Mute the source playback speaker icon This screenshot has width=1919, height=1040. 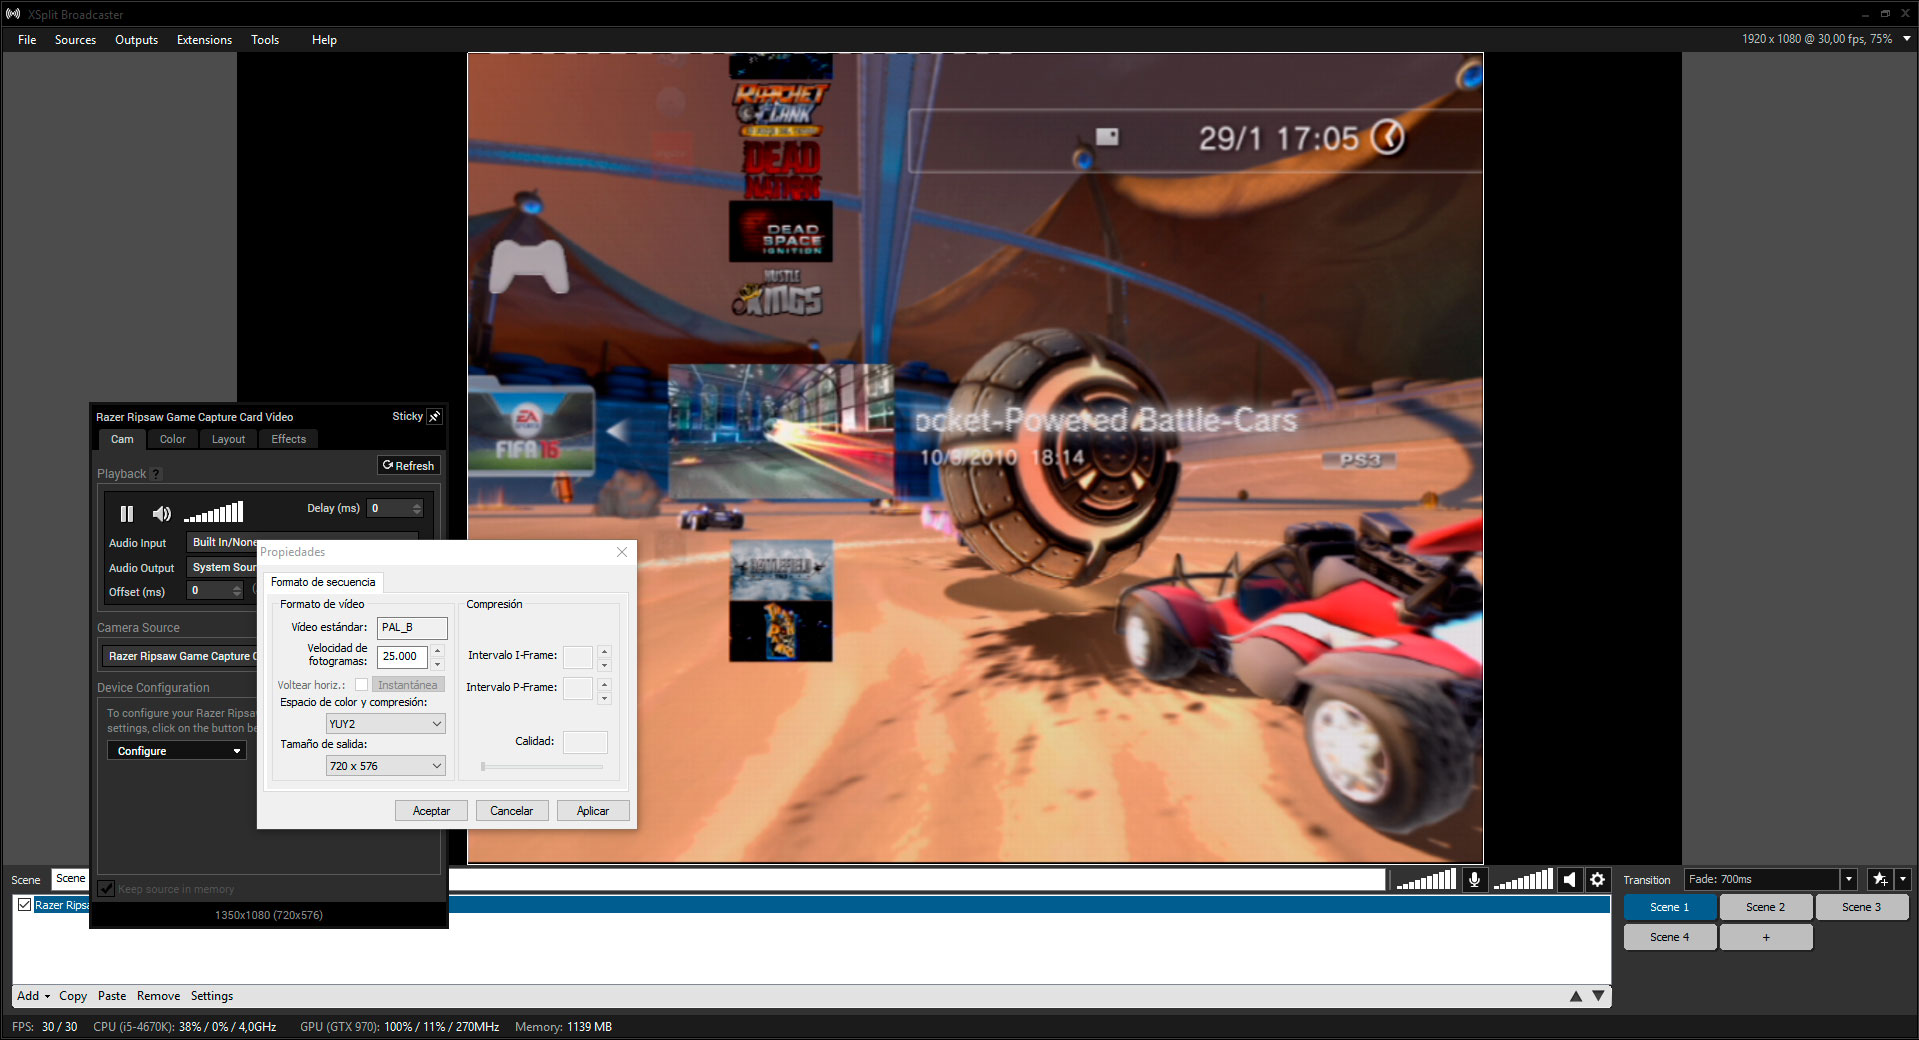161,513
